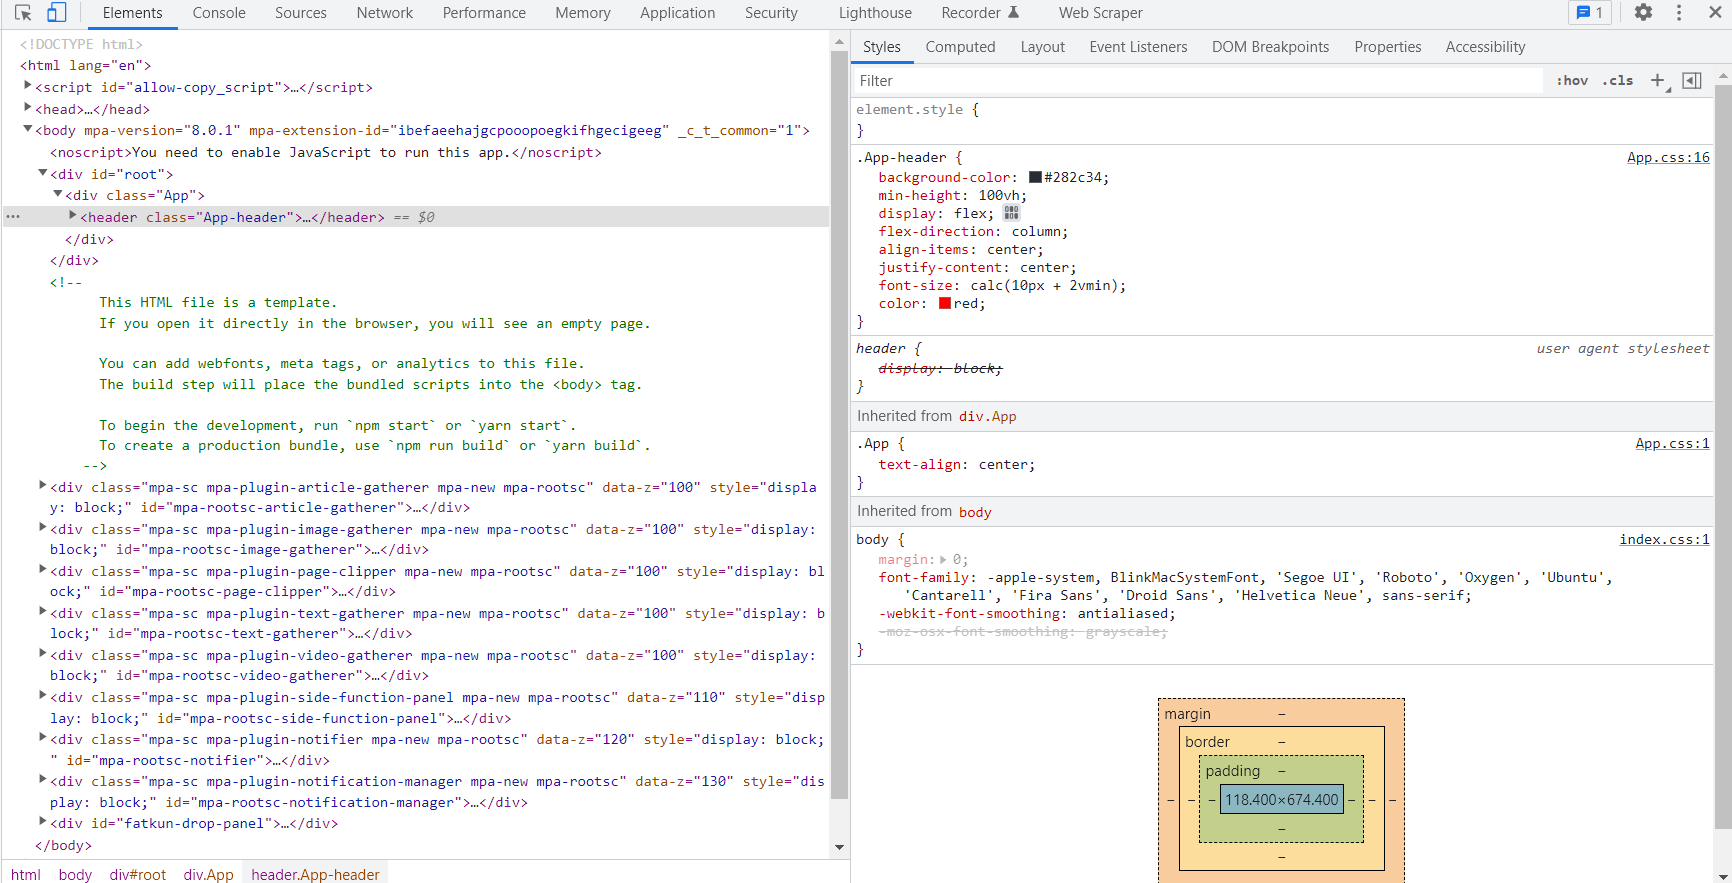Switch to the Console tab

[x=219, y=13]
